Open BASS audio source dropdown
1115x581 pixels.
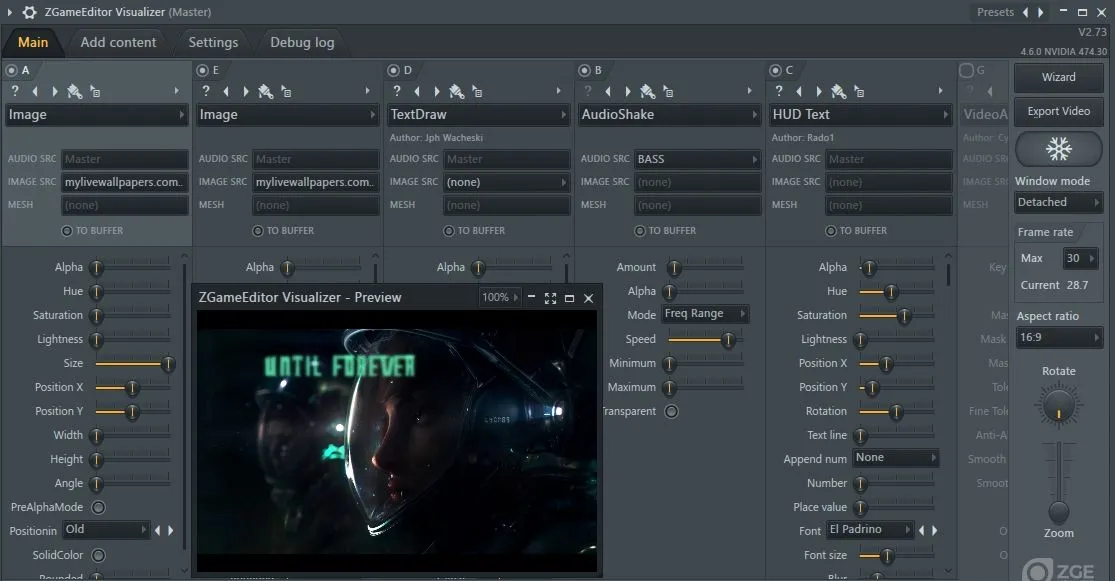tap(698, 159)
